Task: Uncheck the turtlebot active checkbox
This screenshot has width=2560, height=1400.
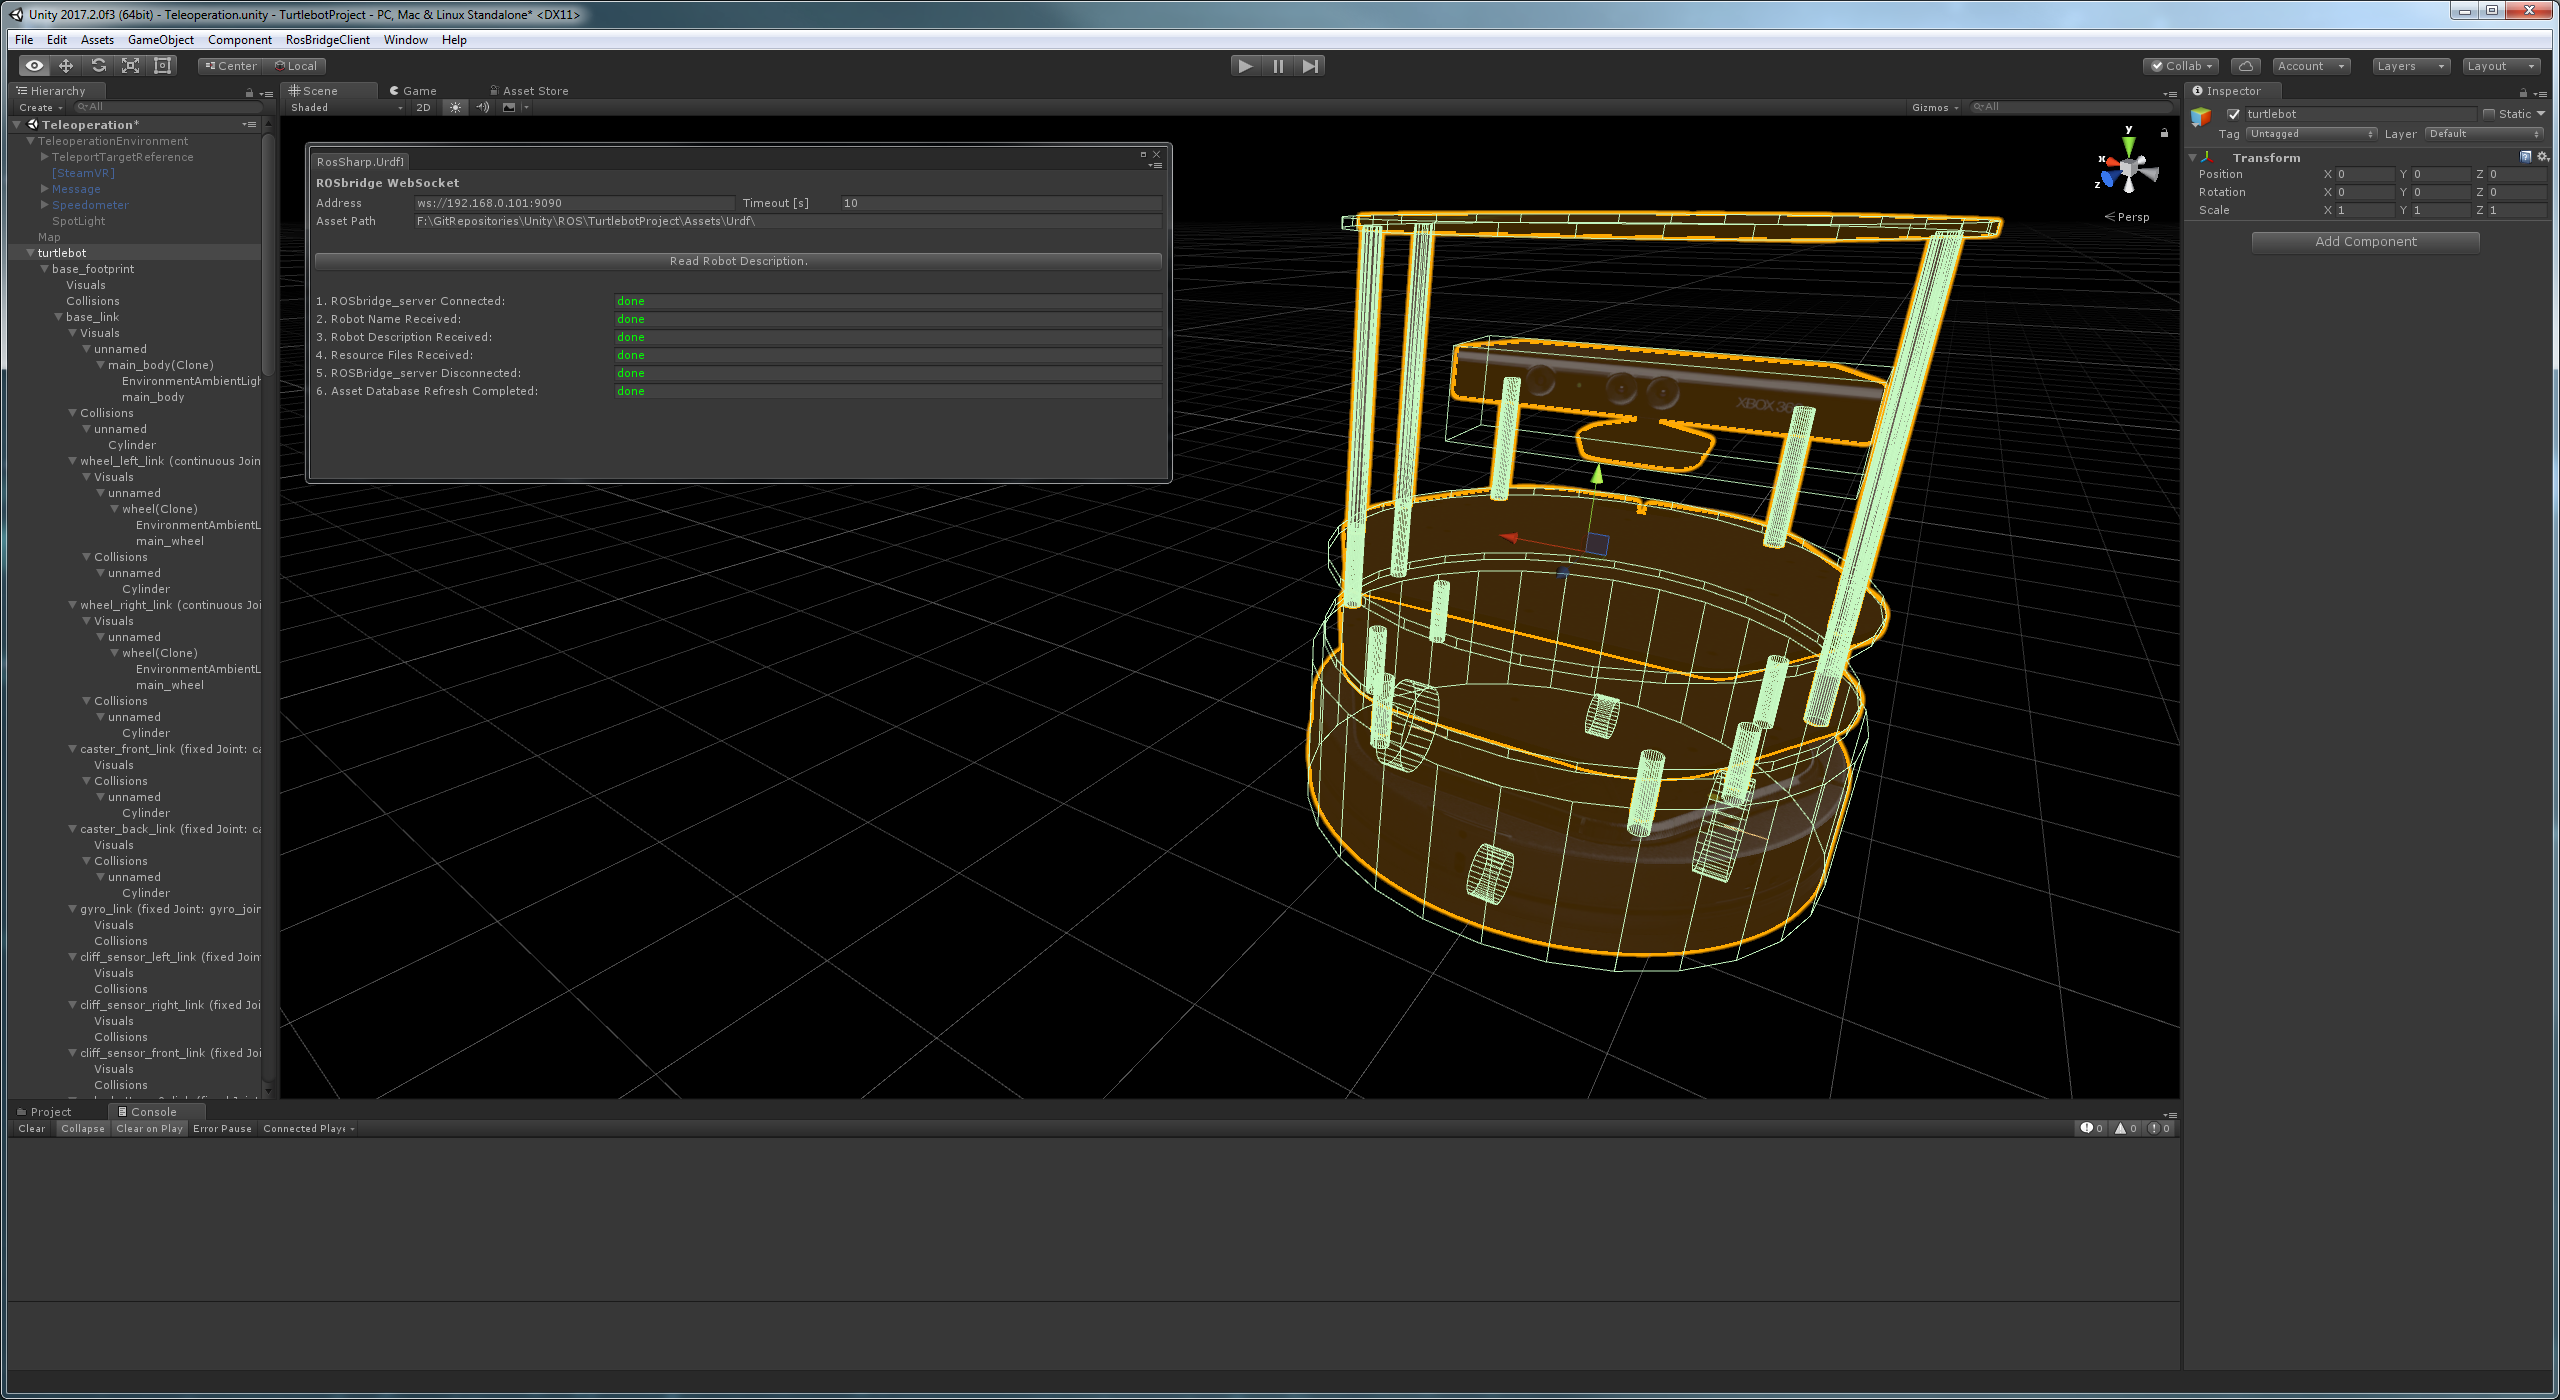Action: coord(2233,114)
